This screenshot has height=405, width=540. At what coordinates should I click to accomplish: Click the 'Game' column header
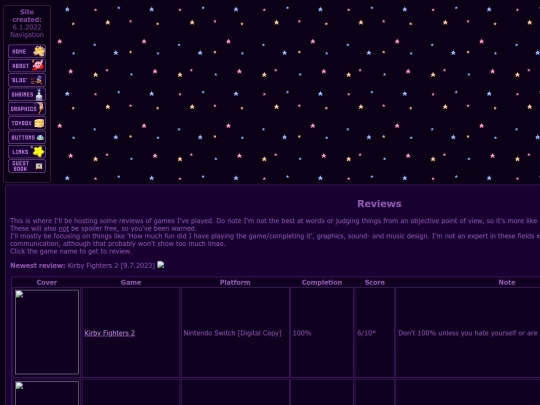[131, 282]
